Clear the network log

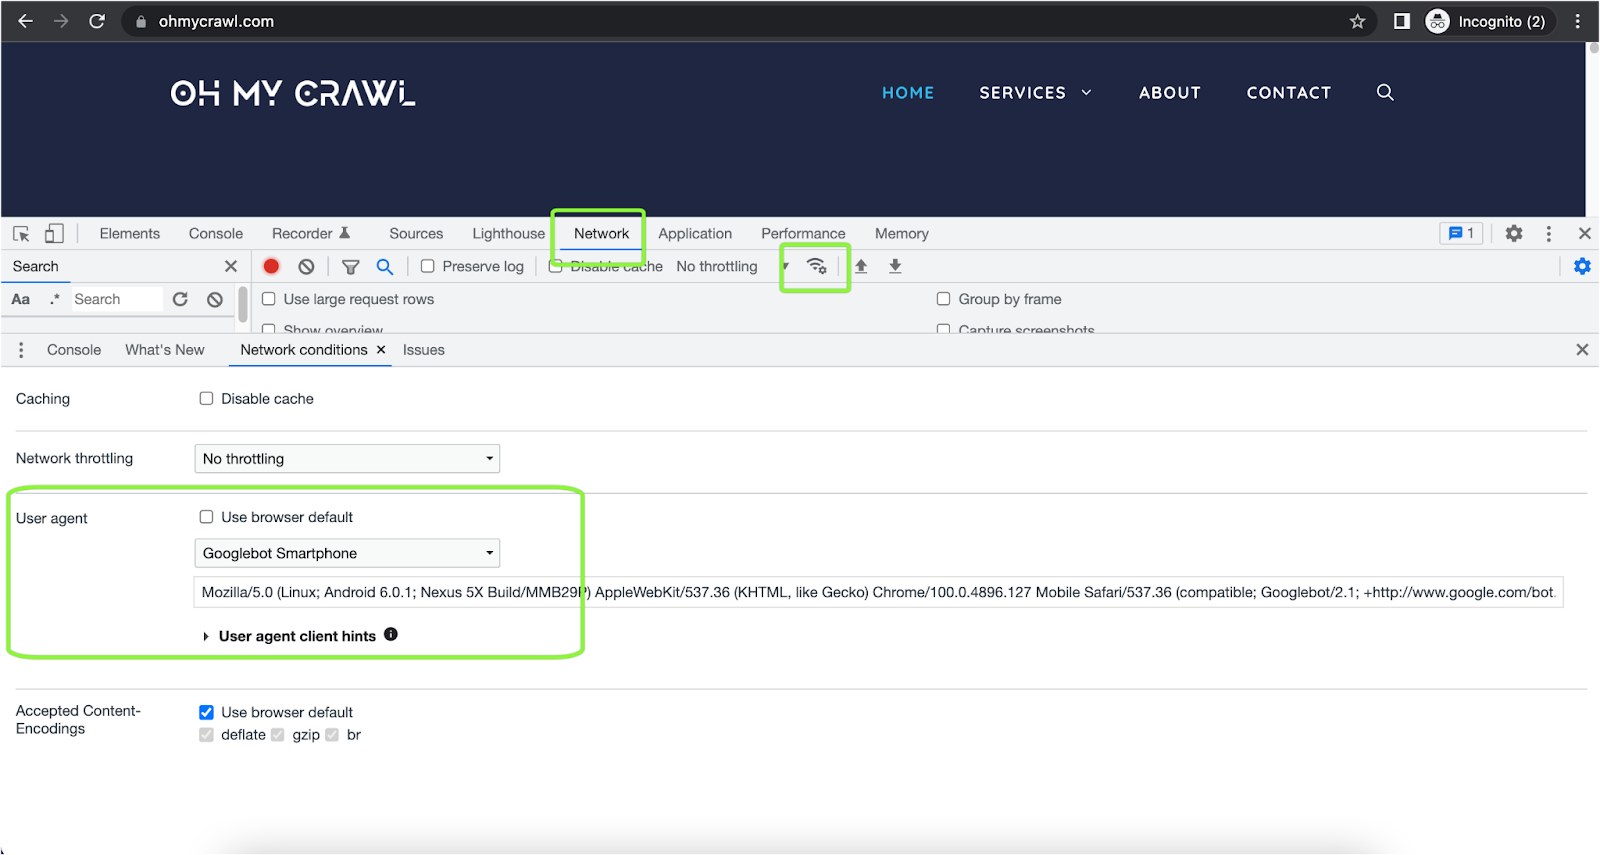tap(307, 266)
